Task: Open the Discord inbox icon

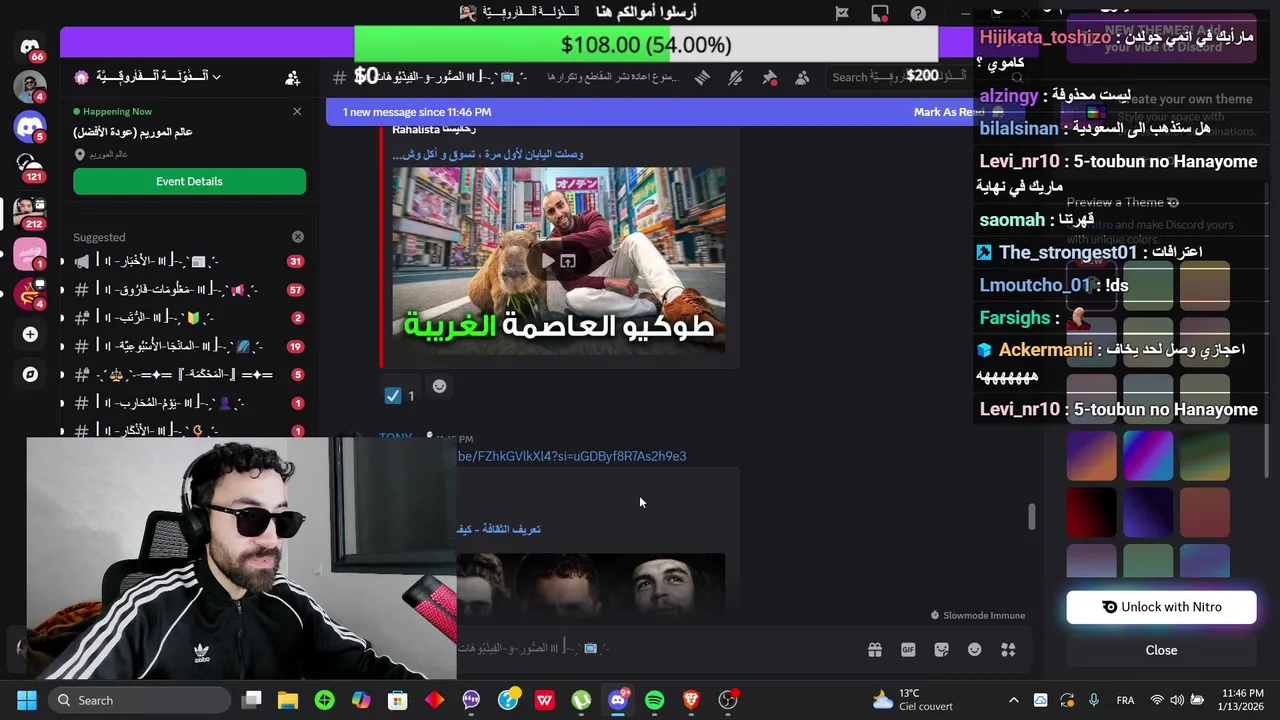Action: pyautogui.click(x=880, y=13)
